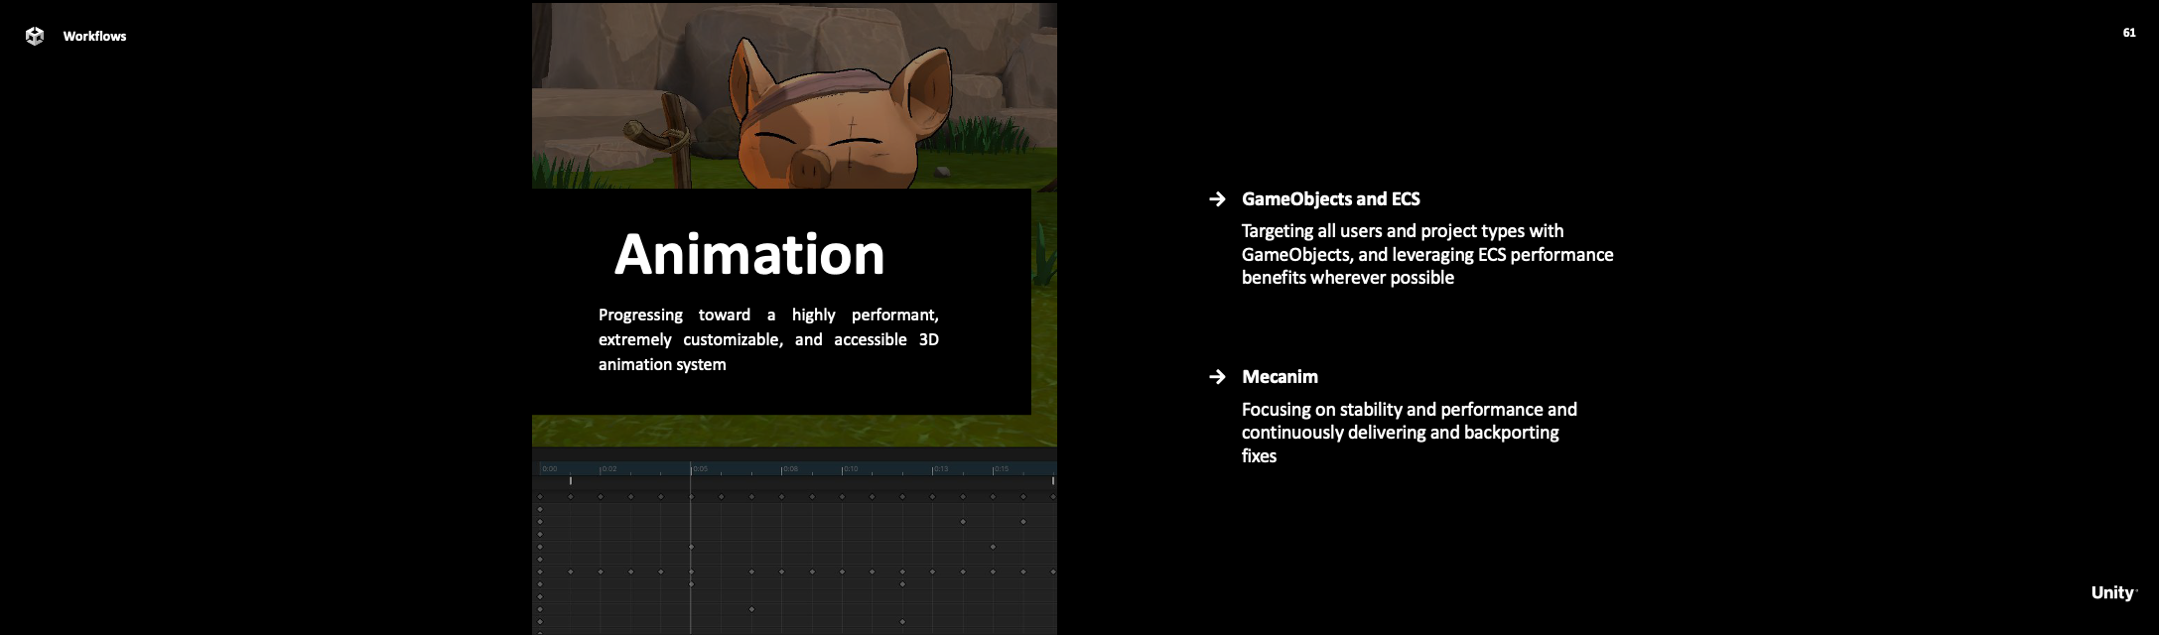This screenshot has height=635, width=2159.
Task: Click the arrow beside GameObjects and ECS
Action: tap(1217, 199)
